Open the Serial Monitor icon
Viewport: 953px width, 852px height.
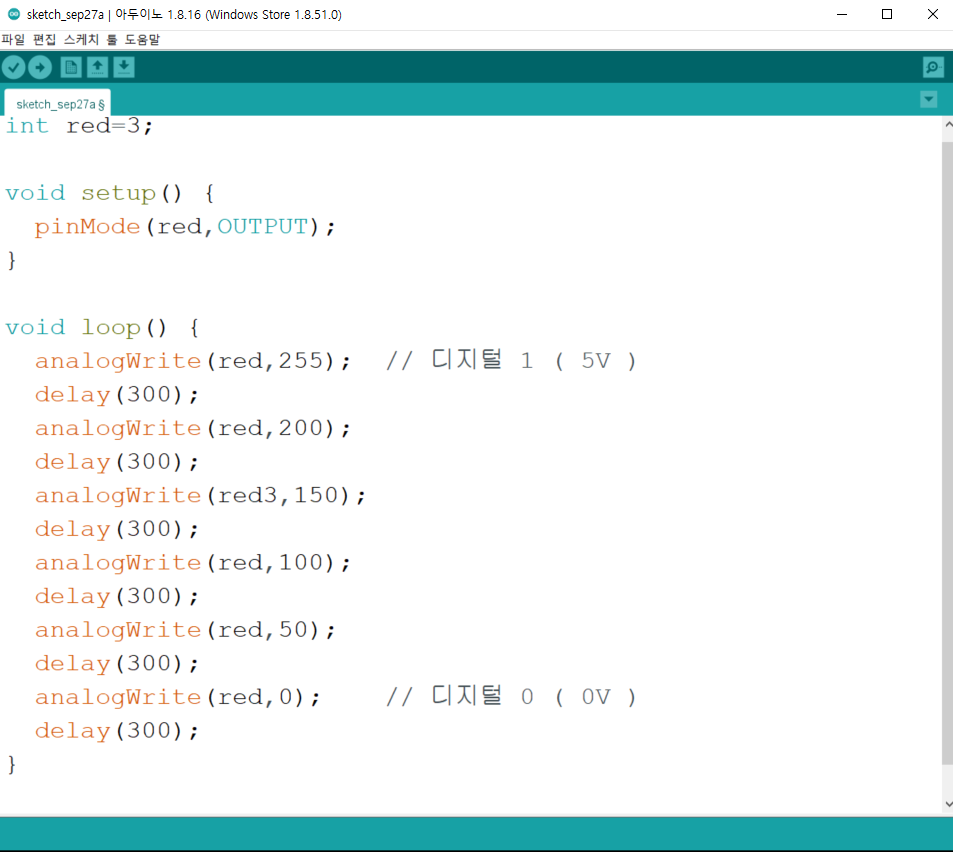click(933, 67)
